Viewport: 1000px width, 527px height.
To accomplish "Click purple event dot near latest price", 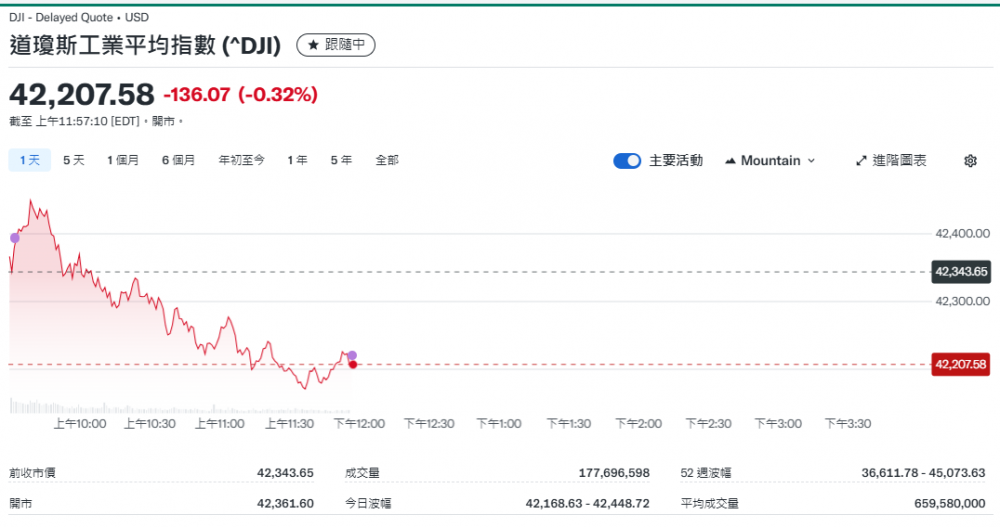I will pos(352,355).
